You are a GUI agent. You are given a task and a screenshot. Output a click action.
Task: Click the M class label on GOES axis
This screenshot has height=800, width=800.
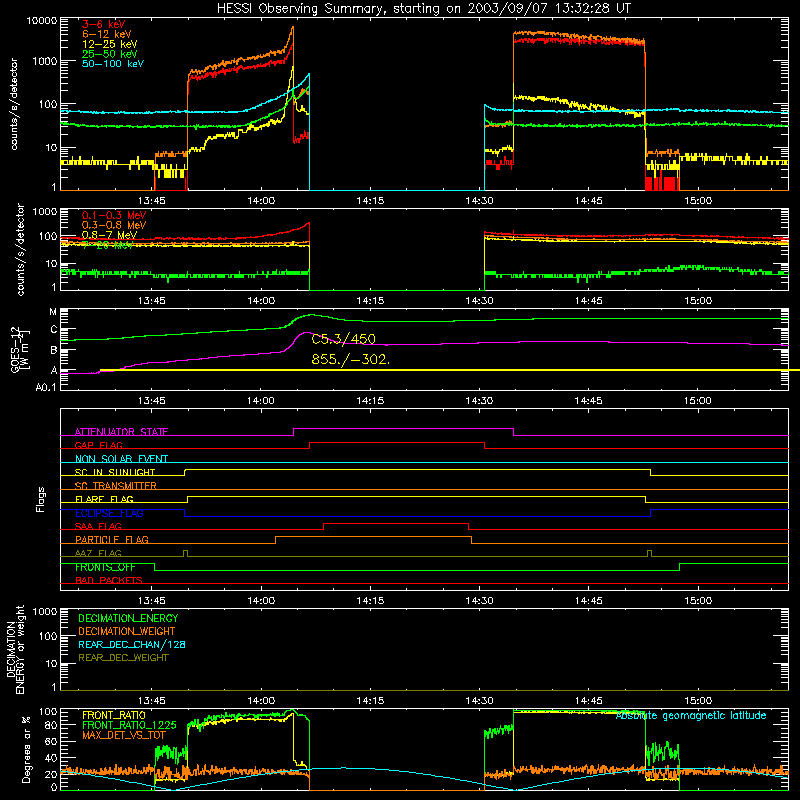[x=53, y=312]
